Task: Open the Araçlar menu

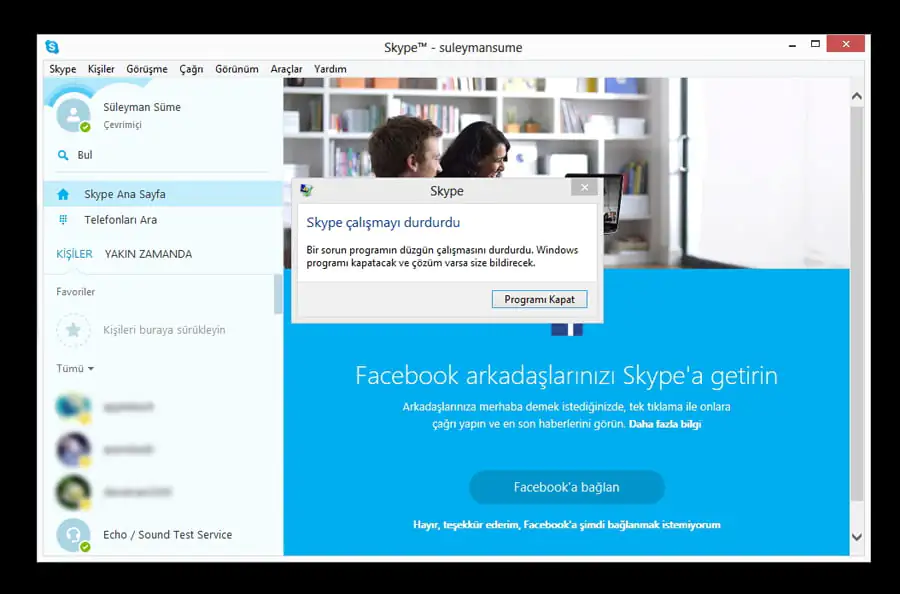Action: click(x=286, y=69)
